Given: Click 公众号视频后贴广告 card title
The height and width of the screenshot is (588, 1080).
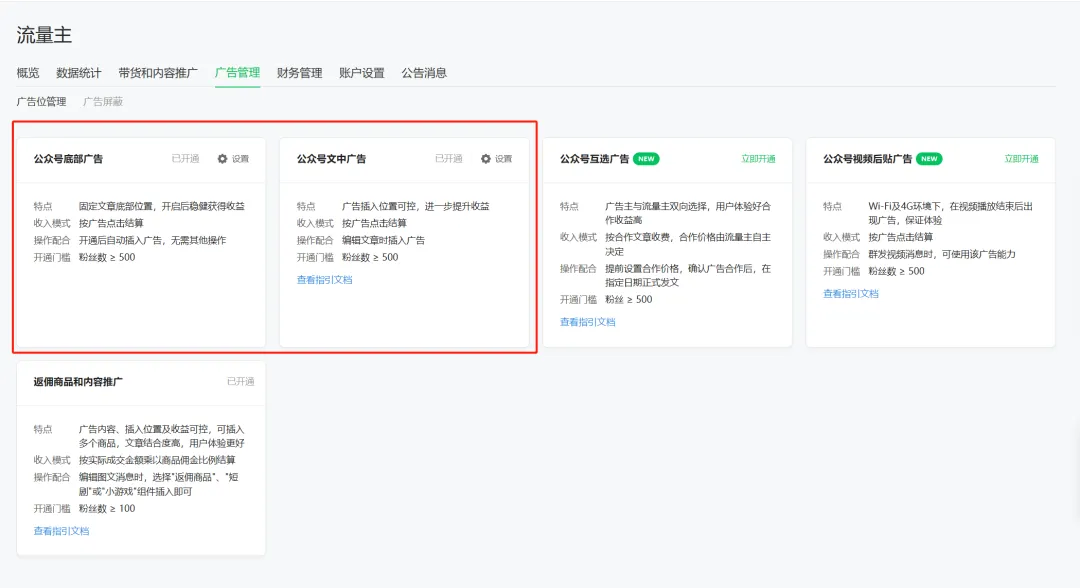Looking at the screenshot, I should point(867,159).
